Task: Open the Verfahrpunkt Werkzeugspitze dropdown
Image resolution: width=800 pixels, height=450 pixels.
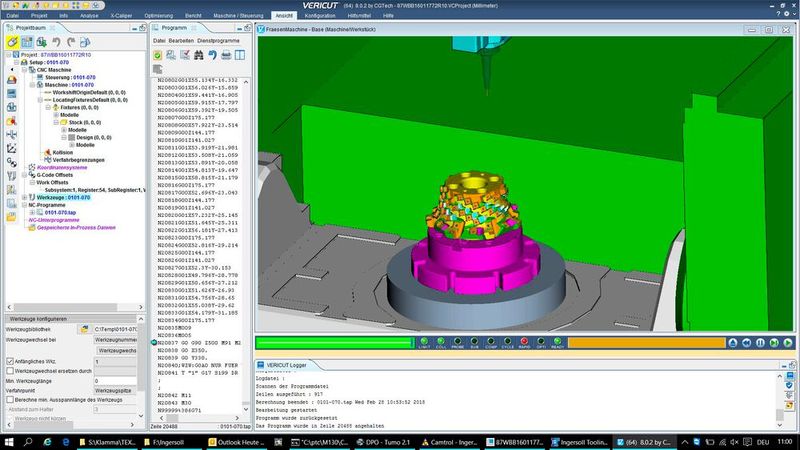Action: tap(115, 390)
